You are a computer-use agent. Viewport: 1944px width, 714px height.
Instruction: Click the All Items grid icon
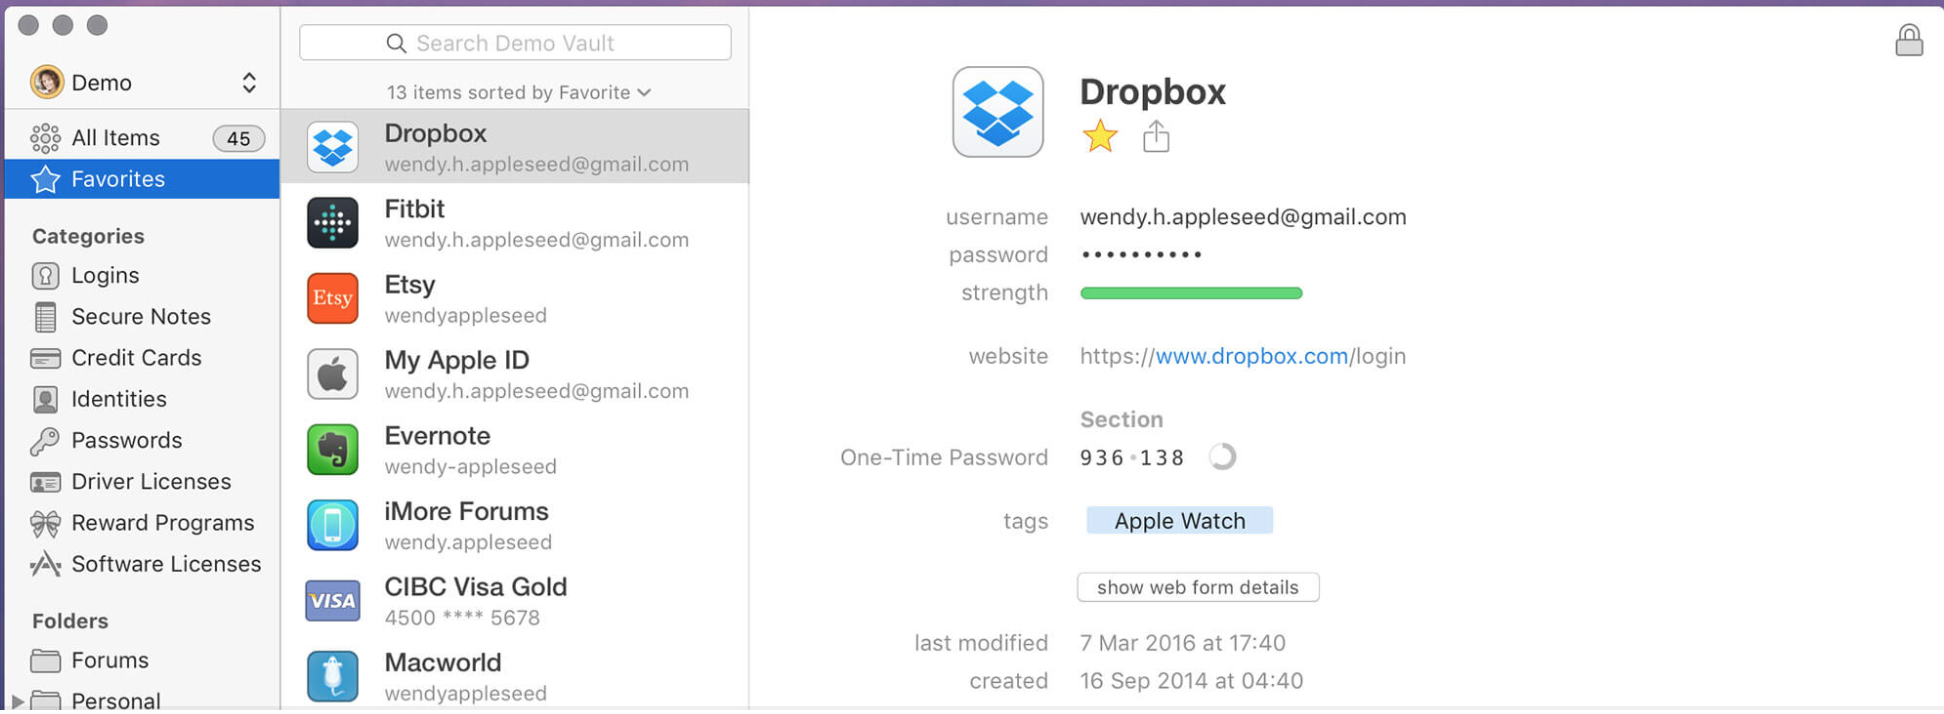[x=45, y=138]
